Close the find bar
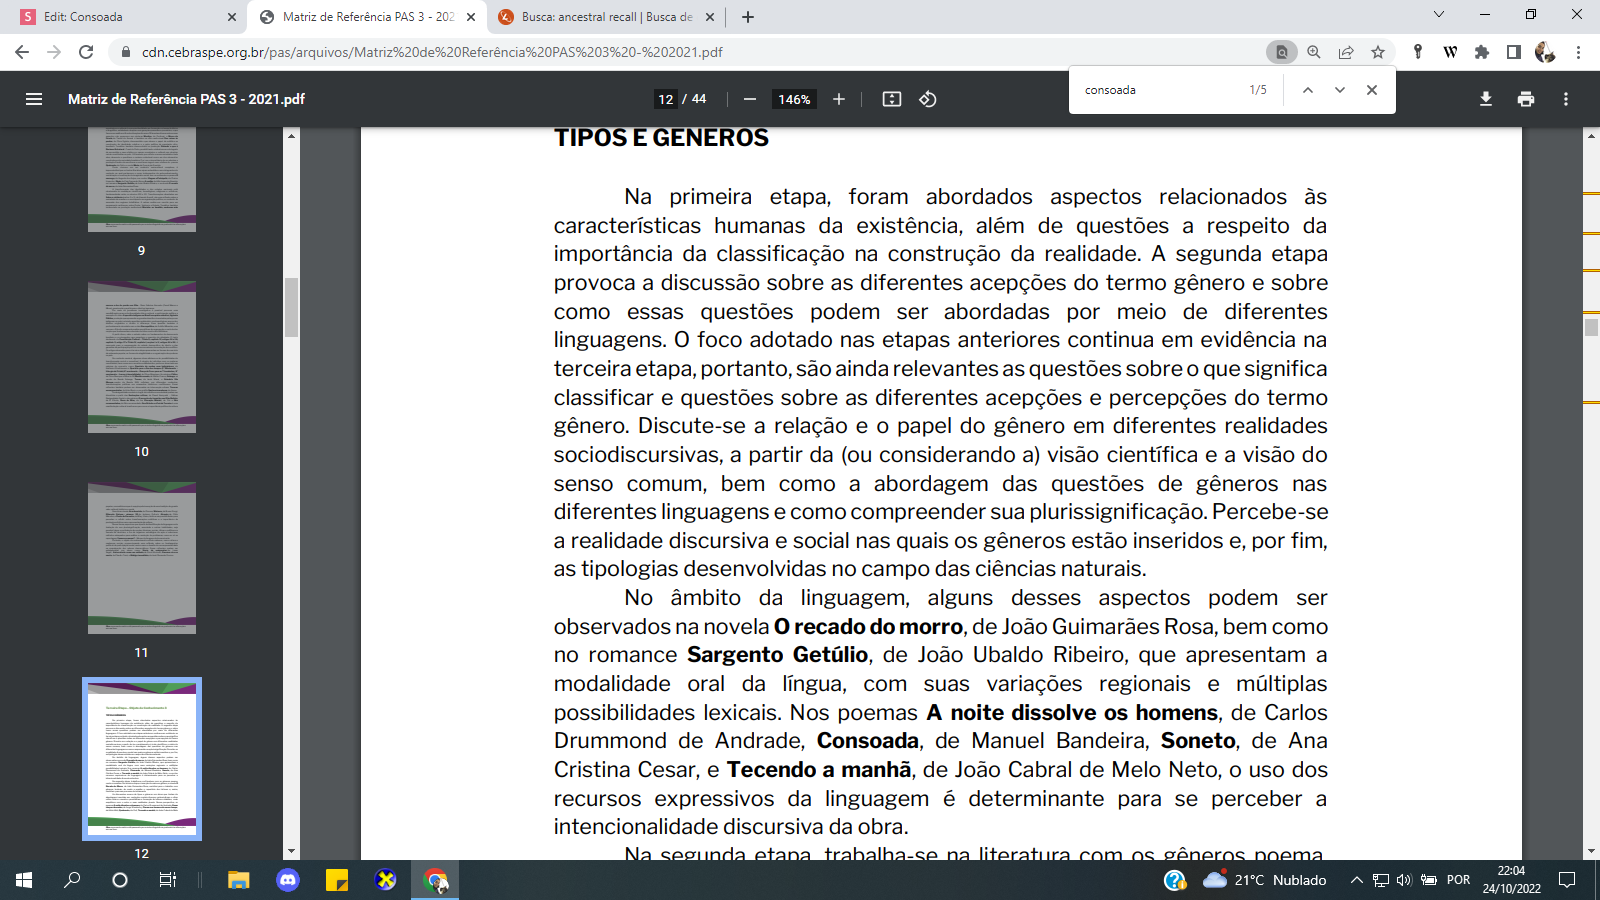Viewport: 1600px width, 900px height. (1372, 90)
